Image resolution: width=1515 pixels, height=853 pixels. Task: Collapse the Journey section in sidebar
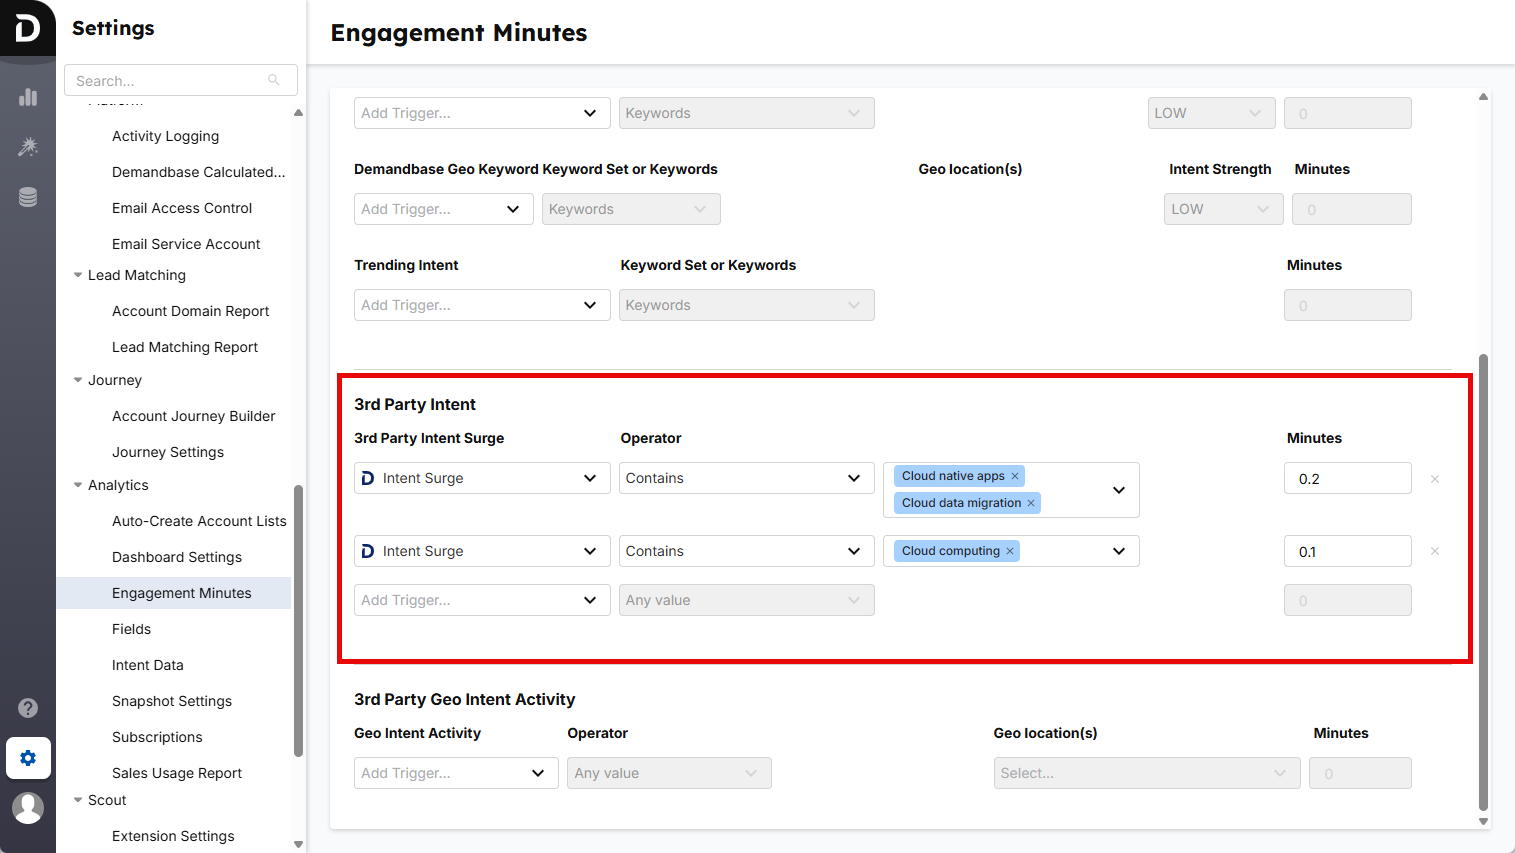click(x=78, y=380)
